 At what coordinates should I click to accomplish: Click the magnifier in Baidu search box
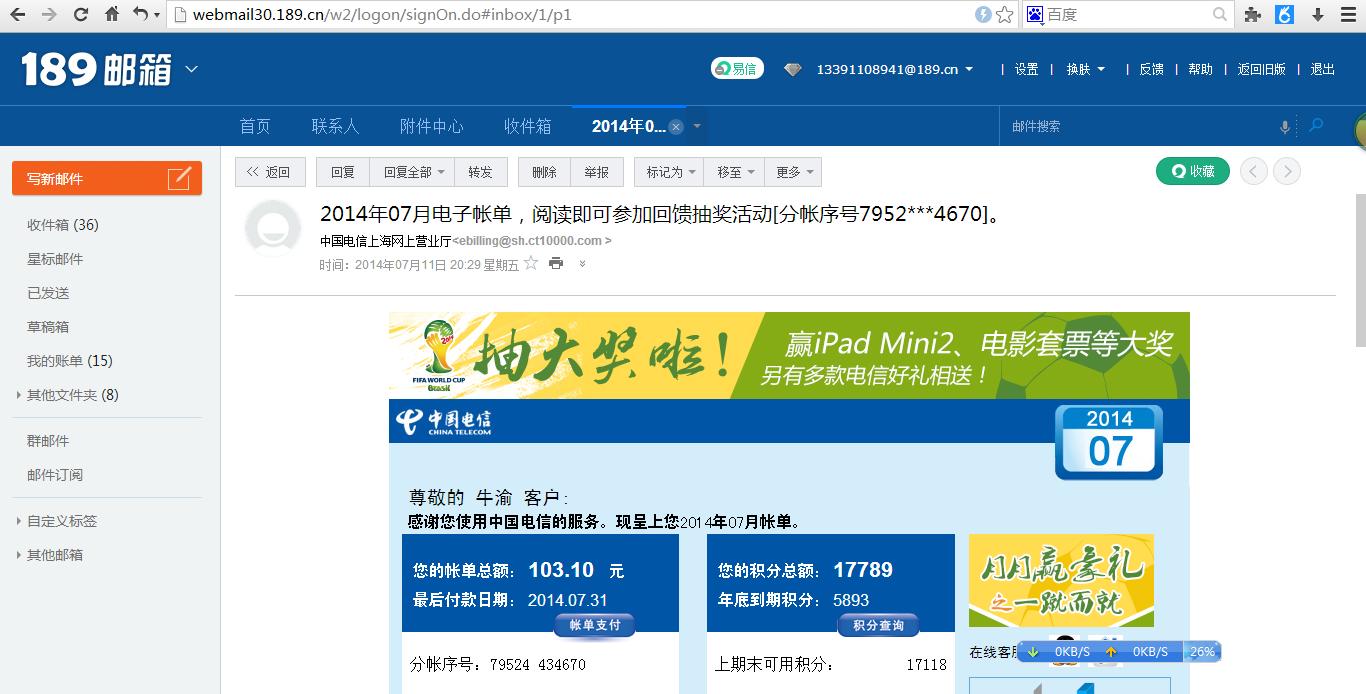pyautogui.click(x=1220, y=15)
